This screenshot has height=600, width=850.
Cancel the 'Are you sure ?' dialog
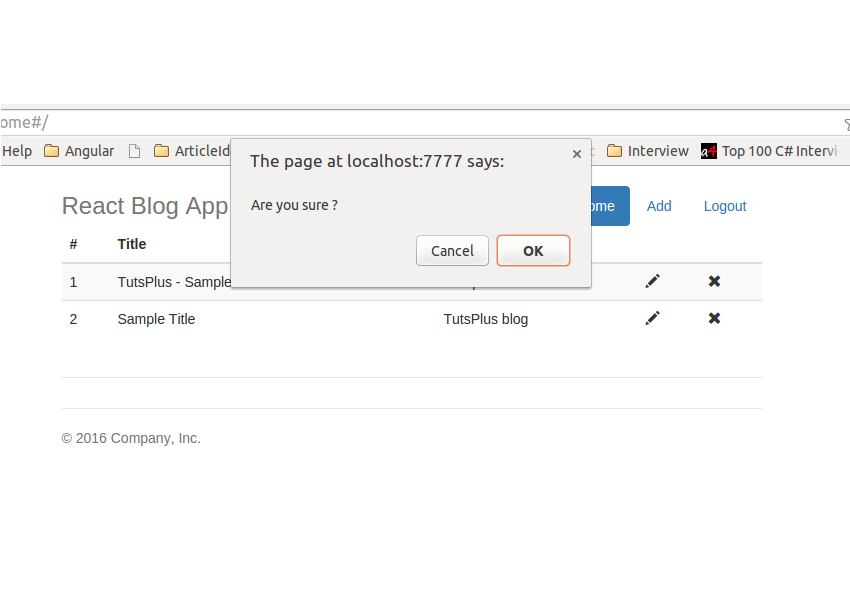click(452, 251)
